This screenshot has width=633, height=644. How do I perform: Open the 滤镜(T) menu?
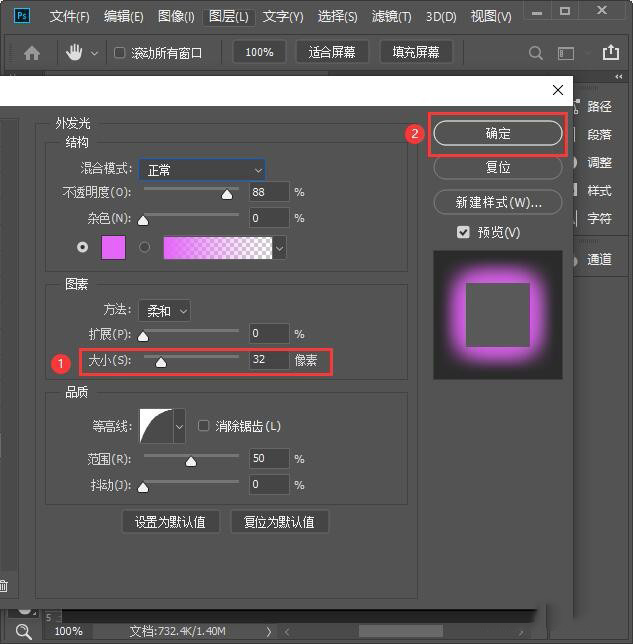coord(391,16)
